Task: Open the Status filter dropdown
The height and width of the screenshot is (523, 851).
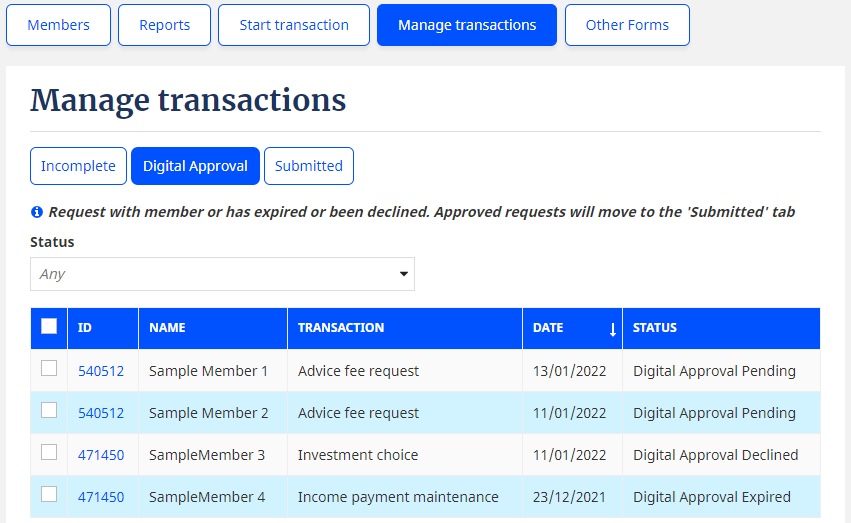Action: (x=222, y=274)
